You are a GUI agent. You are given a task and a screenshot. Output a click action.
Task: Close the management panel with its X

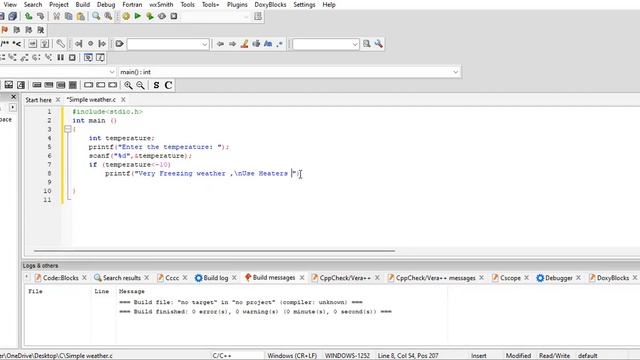coord(13,97)
